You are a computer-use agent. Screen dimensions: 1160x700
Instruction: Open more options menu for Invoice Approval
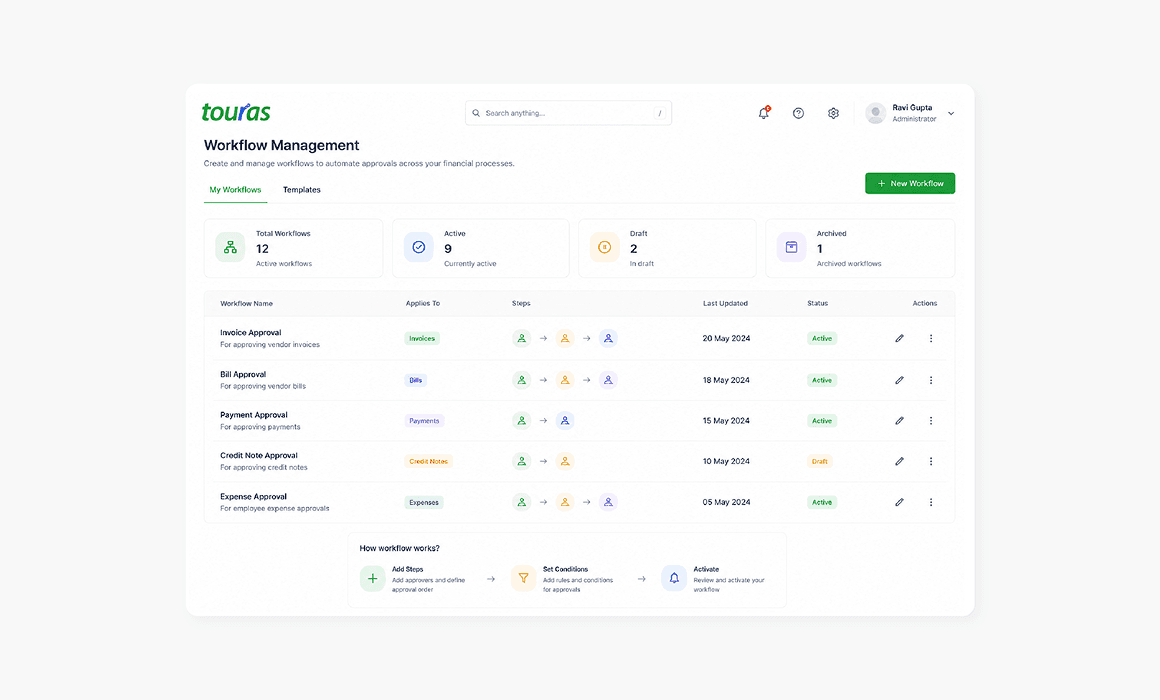931,338
